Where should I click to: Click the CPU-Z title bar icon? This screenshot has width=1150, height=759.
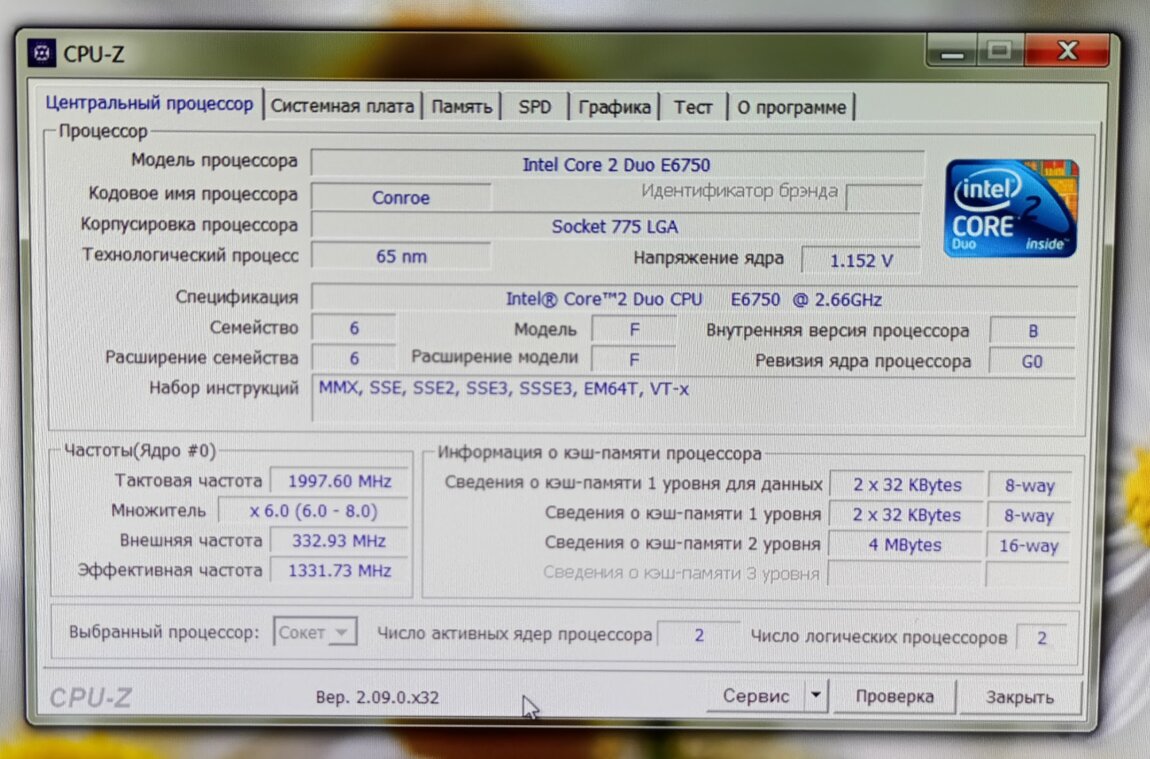tap(42, 53)
